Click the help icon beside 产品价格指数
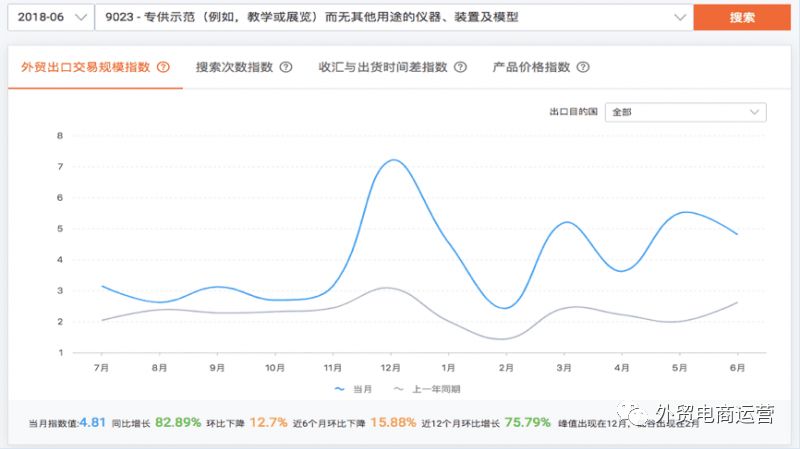This screenshot has width=800, height=449. [583, 67]
